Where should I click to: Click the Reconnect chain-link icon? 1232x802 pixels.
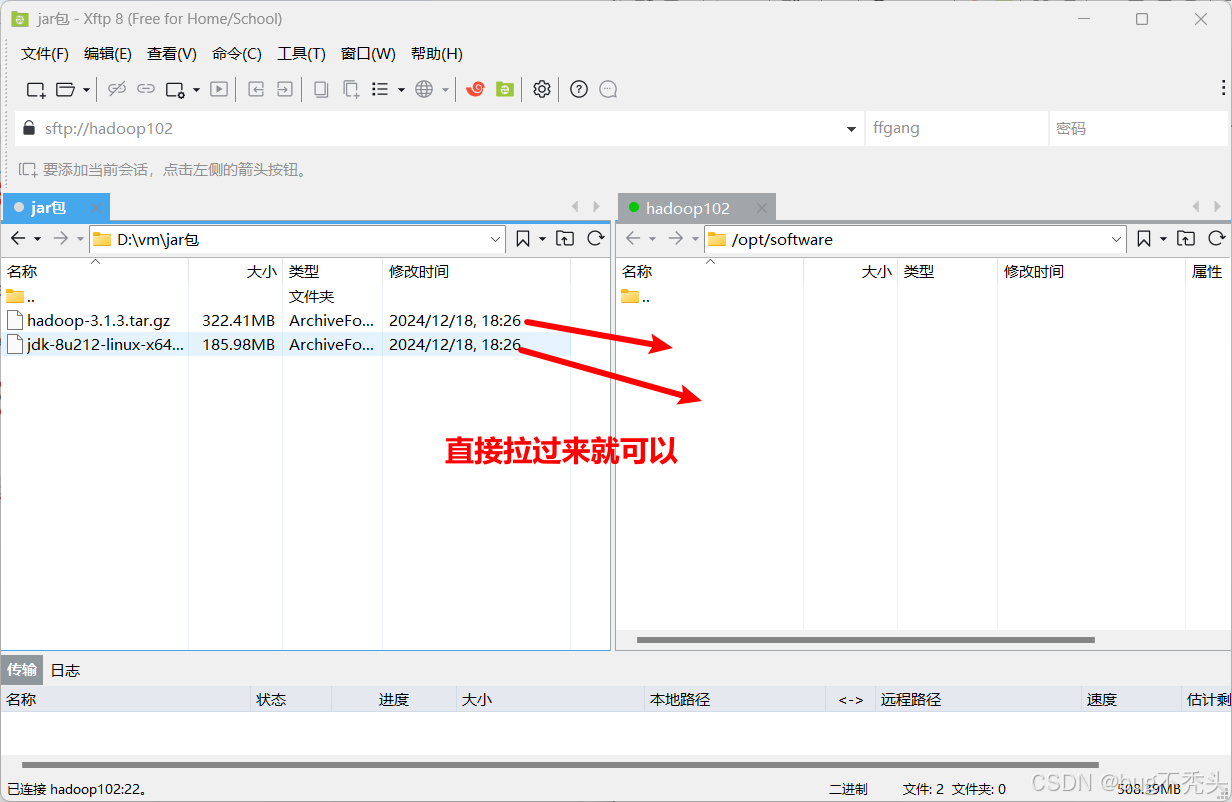(146, 89)
